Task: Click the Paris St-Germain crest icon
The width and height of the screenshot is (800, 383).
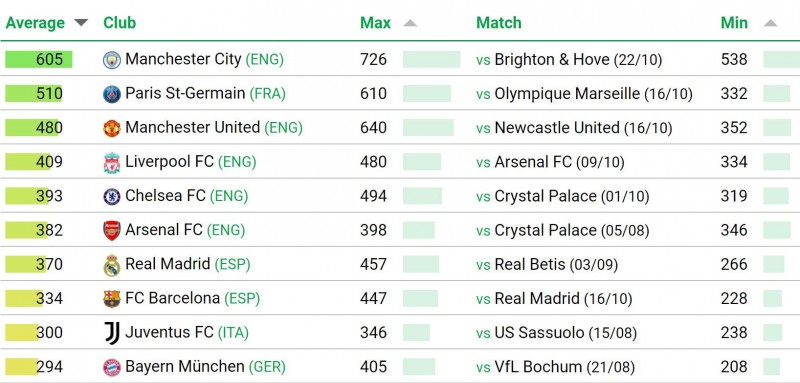Action: (112, 94)
